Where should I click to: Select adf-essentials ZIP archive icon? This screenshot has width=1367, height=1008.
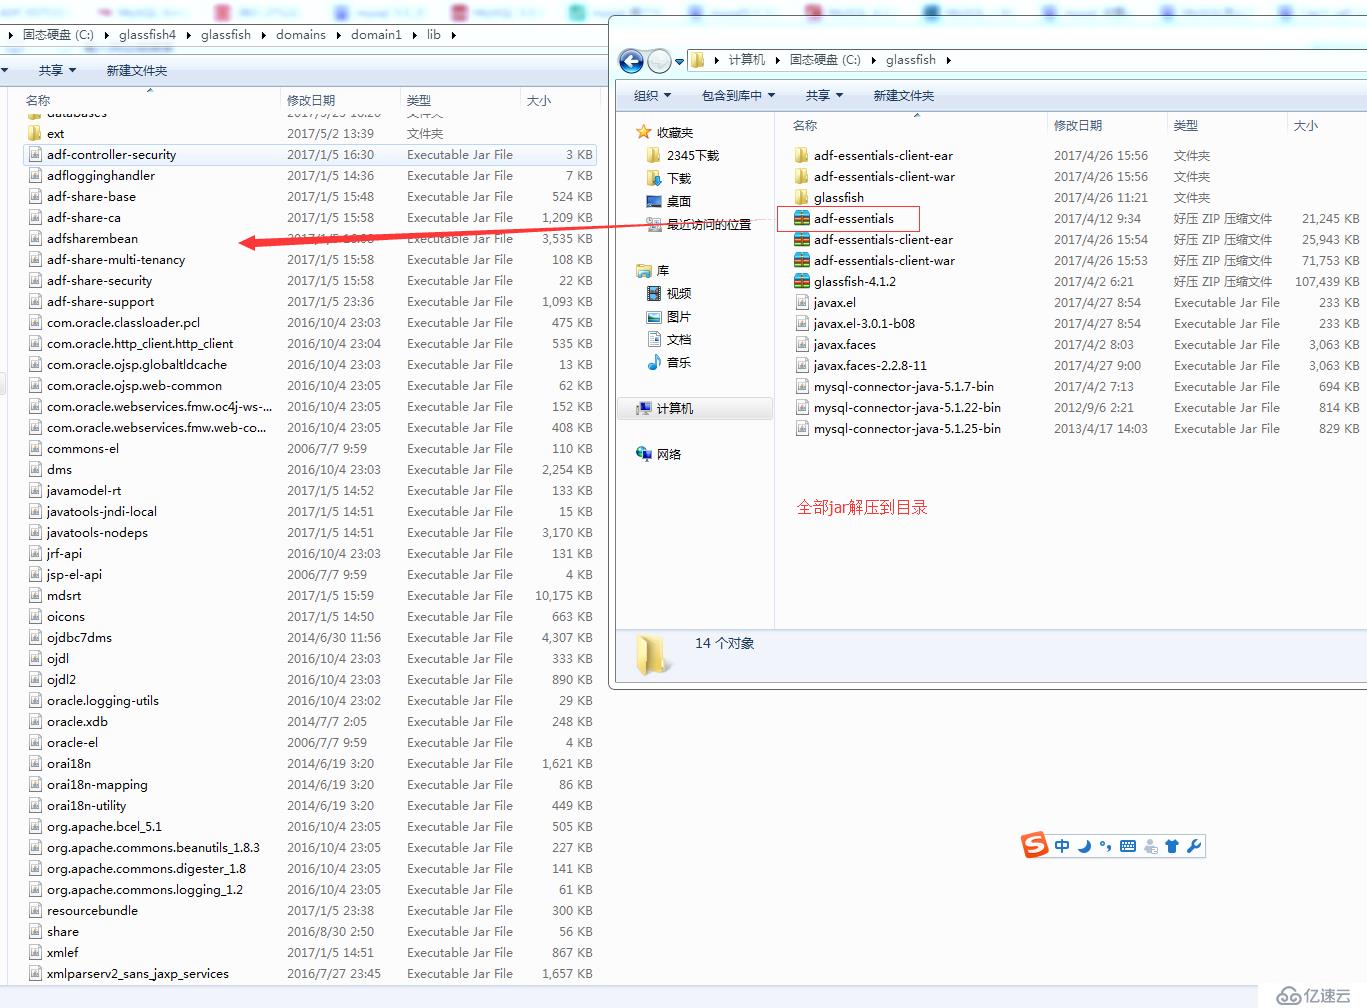(802, 219)
